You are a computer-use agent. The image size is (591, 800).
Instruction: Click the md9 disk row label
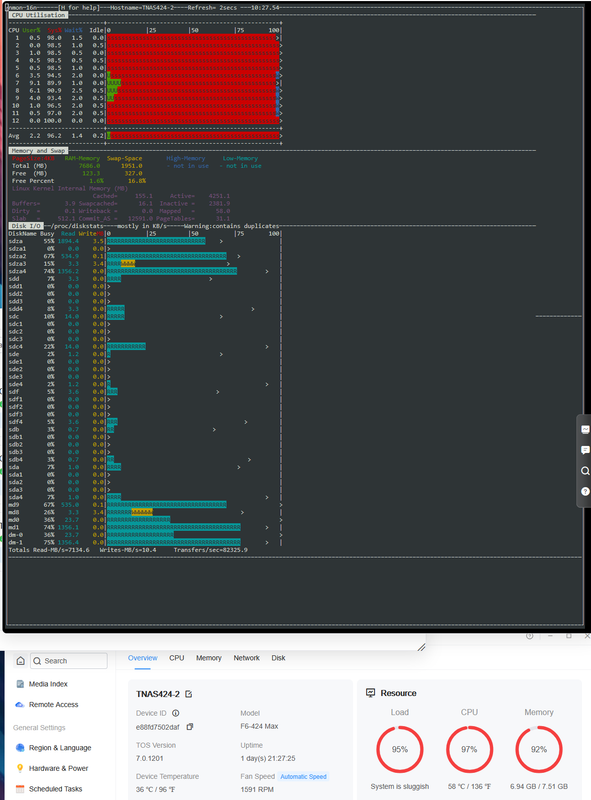(14, 505)
